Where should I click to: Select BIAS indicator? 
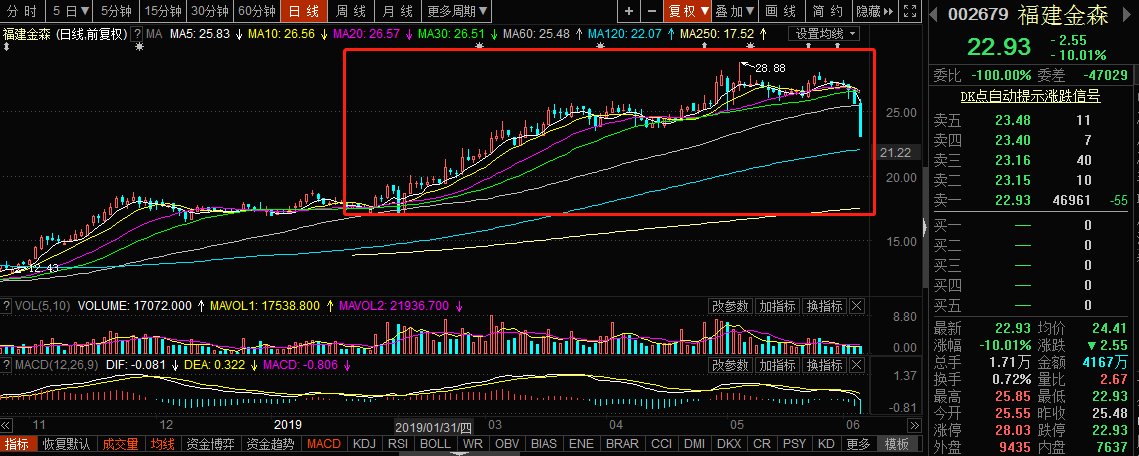[x=545, y=444]
